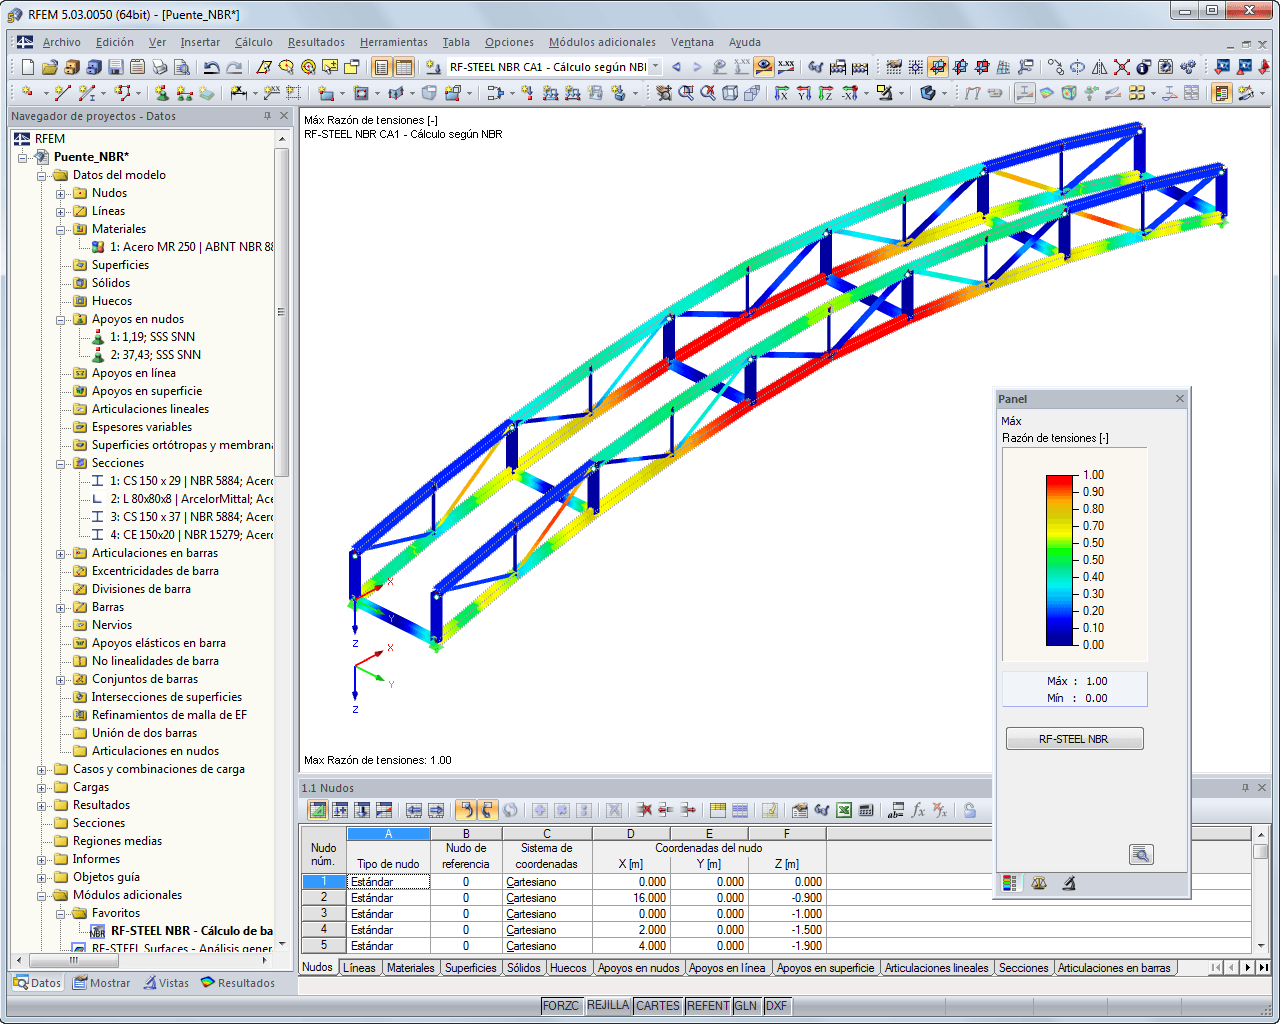Click the view in X direction icon

pyautogui.click(x=782, y=92)
